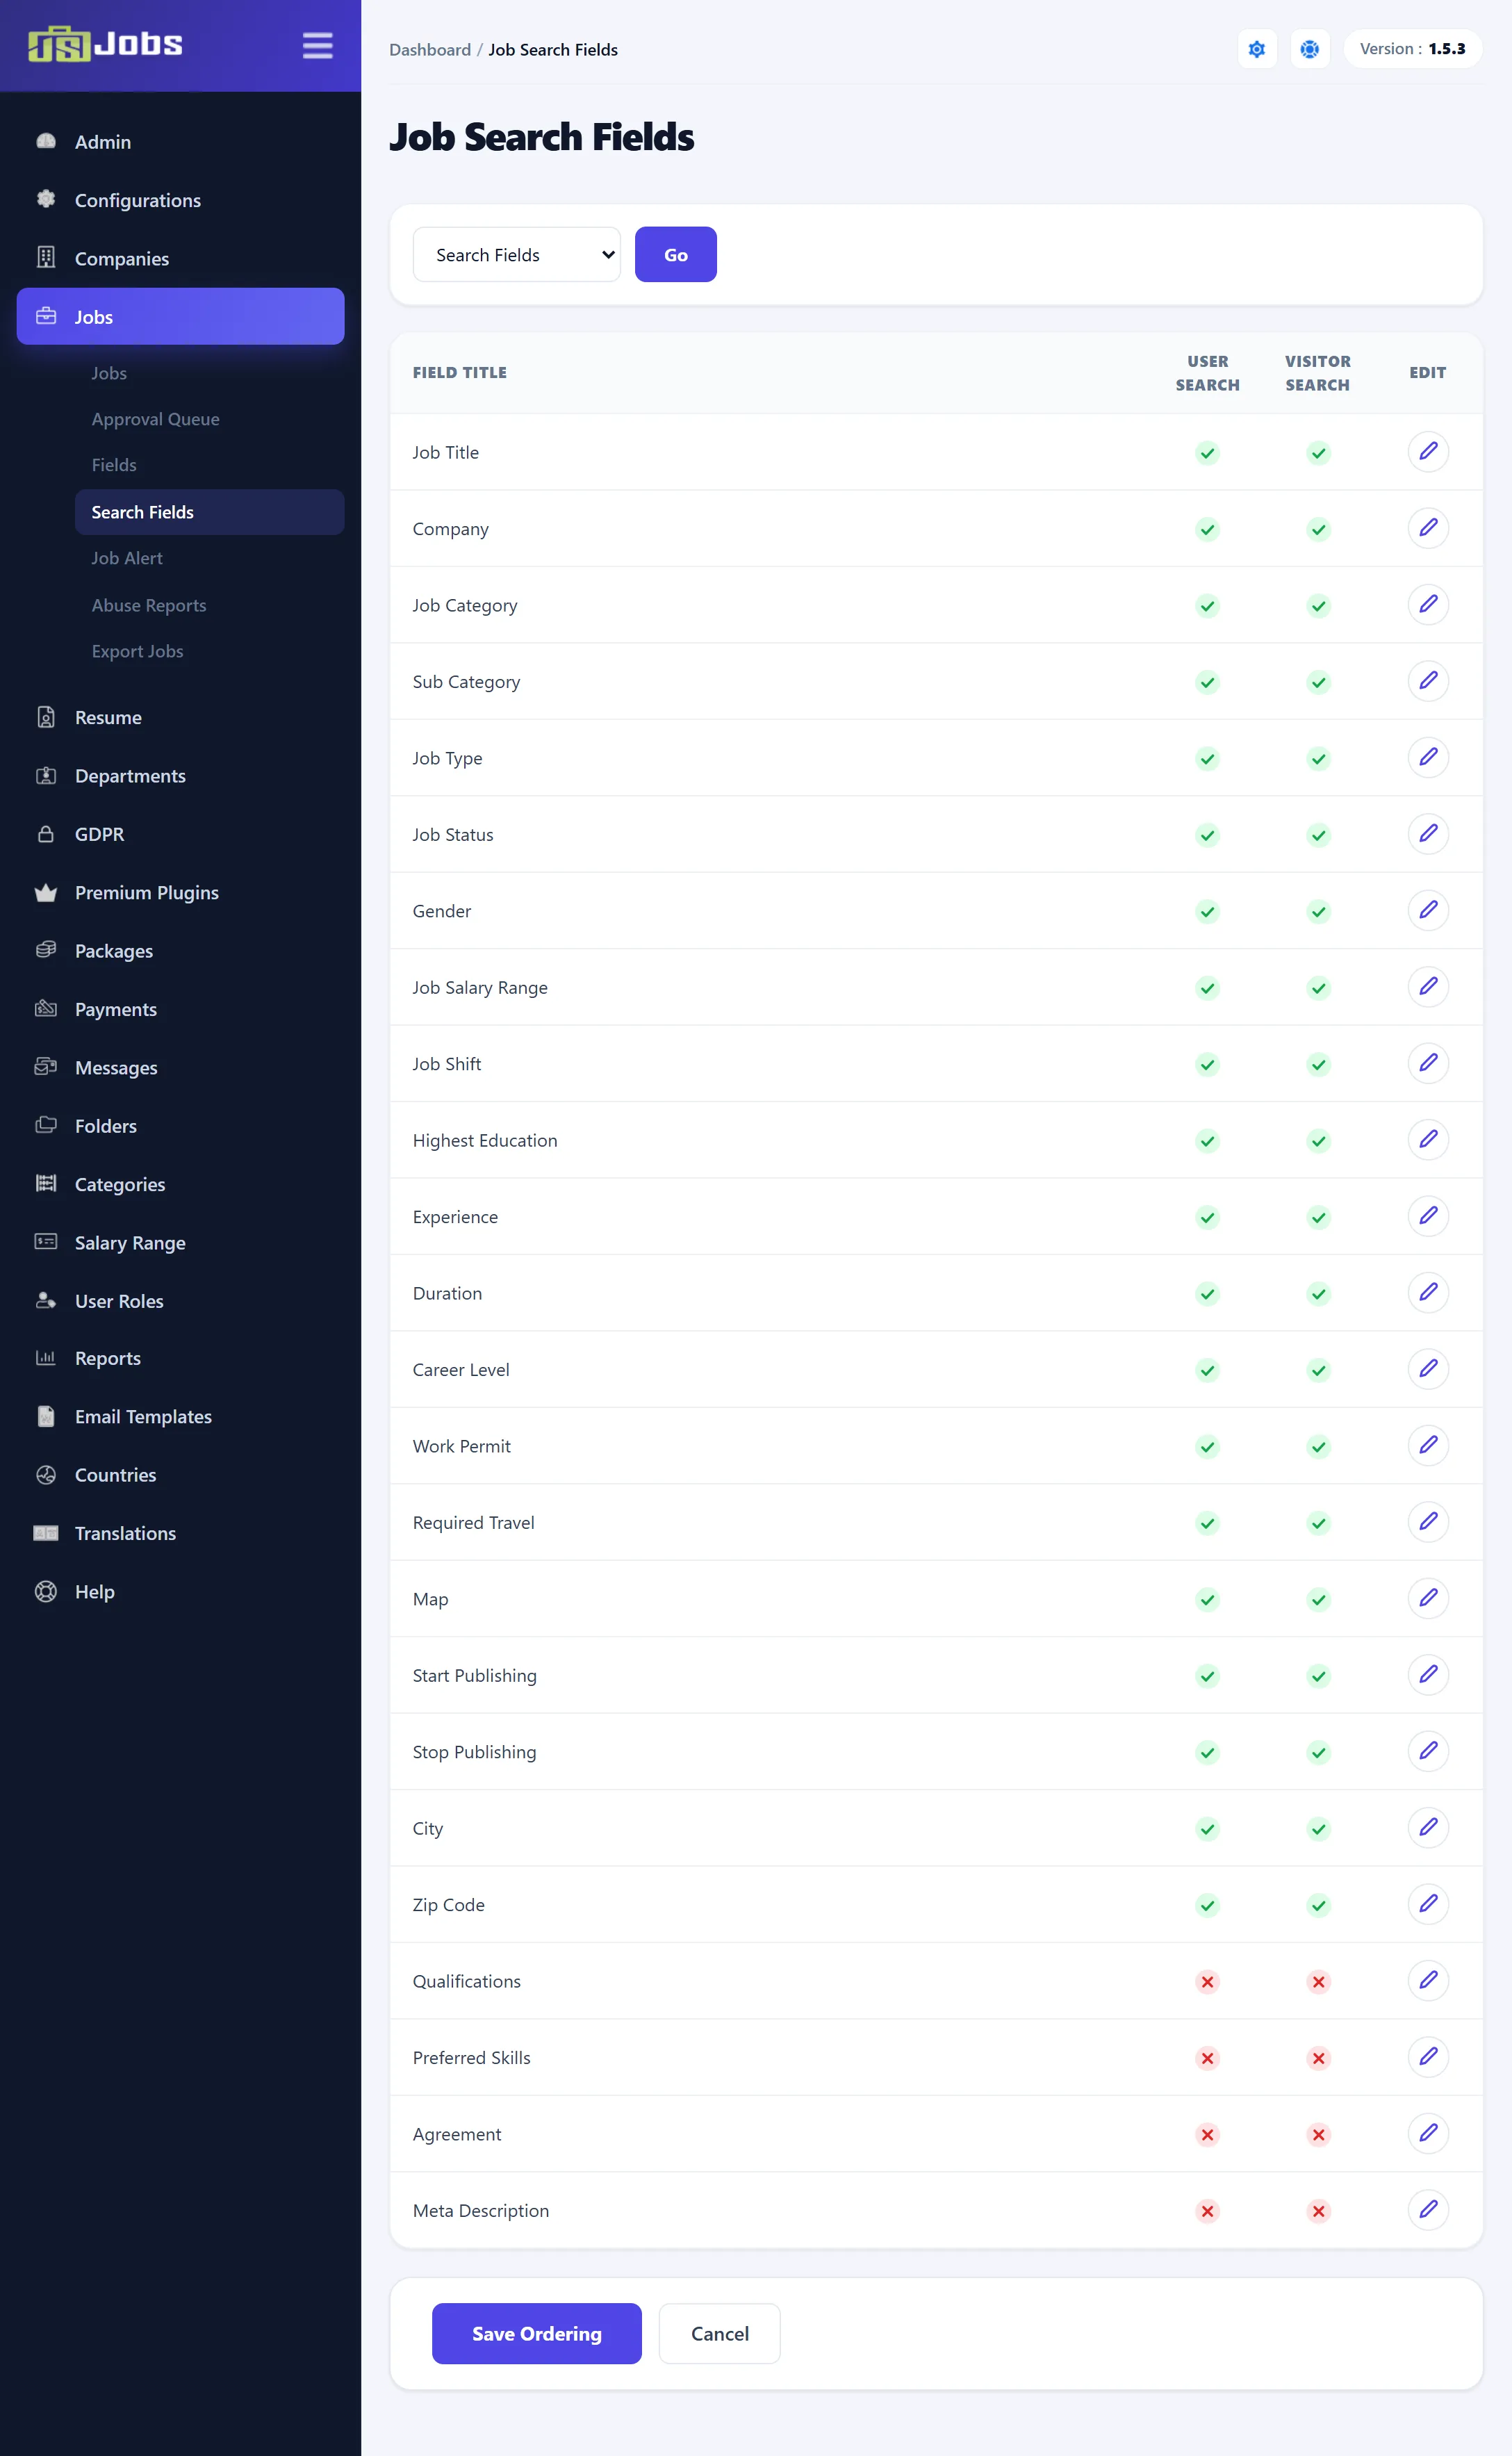Open the Email Templates sidebar item
This screenshot has width=1512, height=2456.
pos(181,1416)
